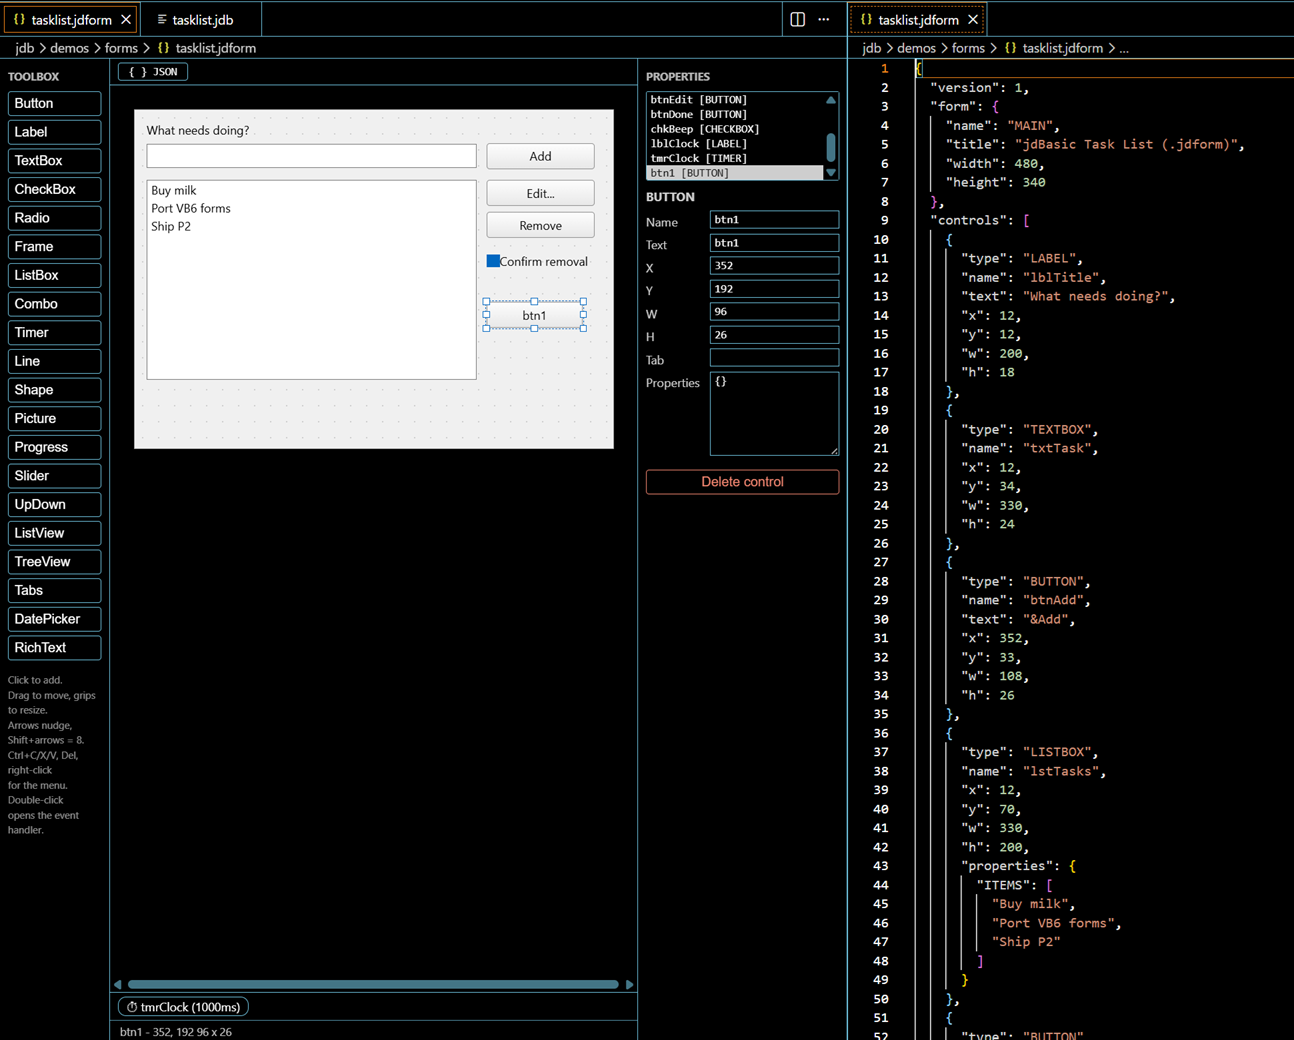Add a Line from the toolbox
Viewport: 1294px width, 1040px height.
(x=54, y=361)
